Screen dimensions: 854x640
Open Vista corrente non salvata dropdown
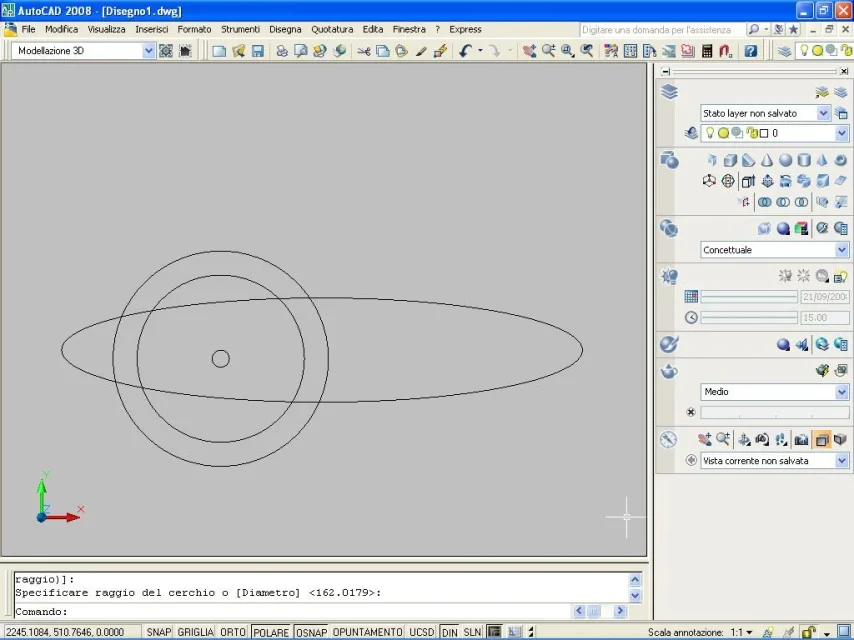[x=841, y=461]
